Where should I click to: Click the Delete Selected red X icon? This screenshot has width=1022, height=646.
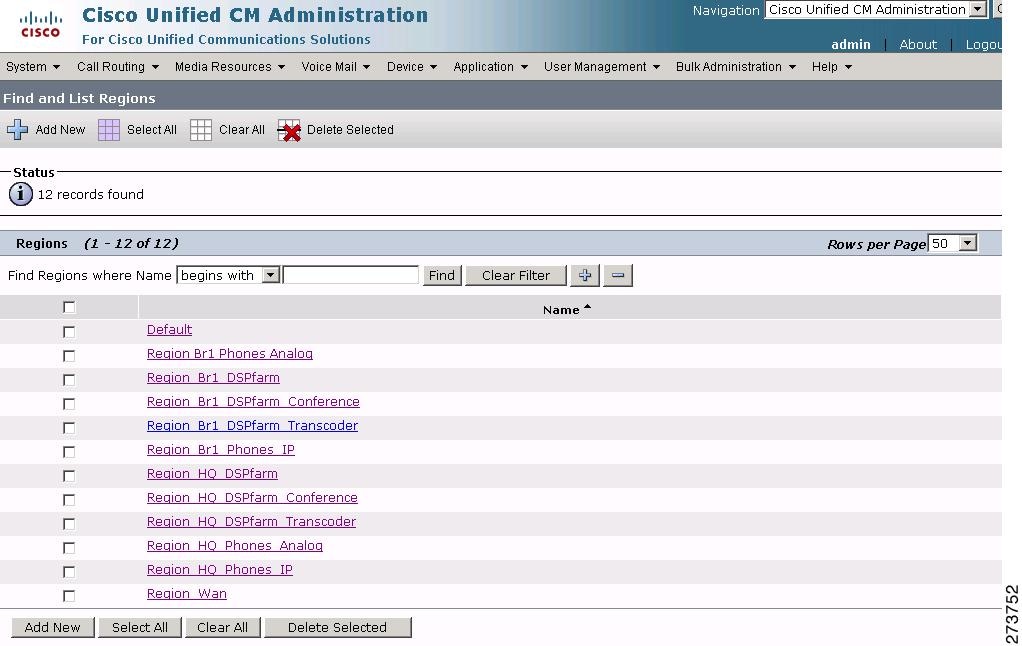(289, 130)
